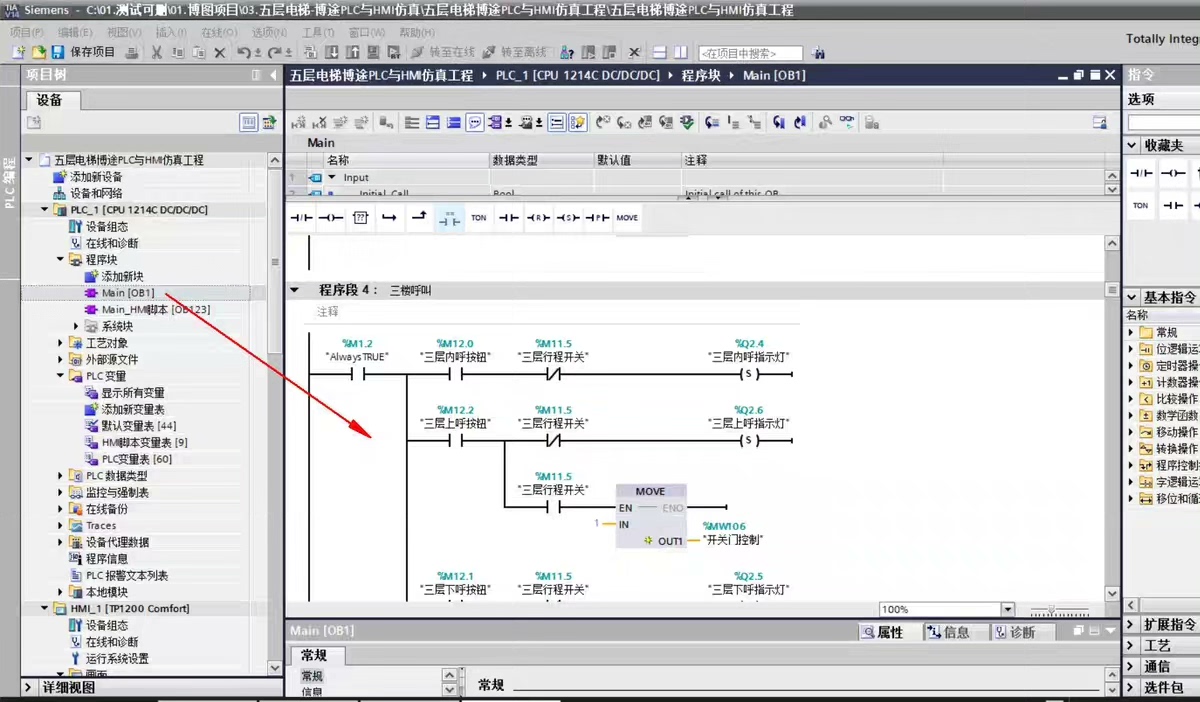Open the 视图(V) menu
This screenshot has width=1200, height=702.
pyautogui.click(x=124, y=32)
